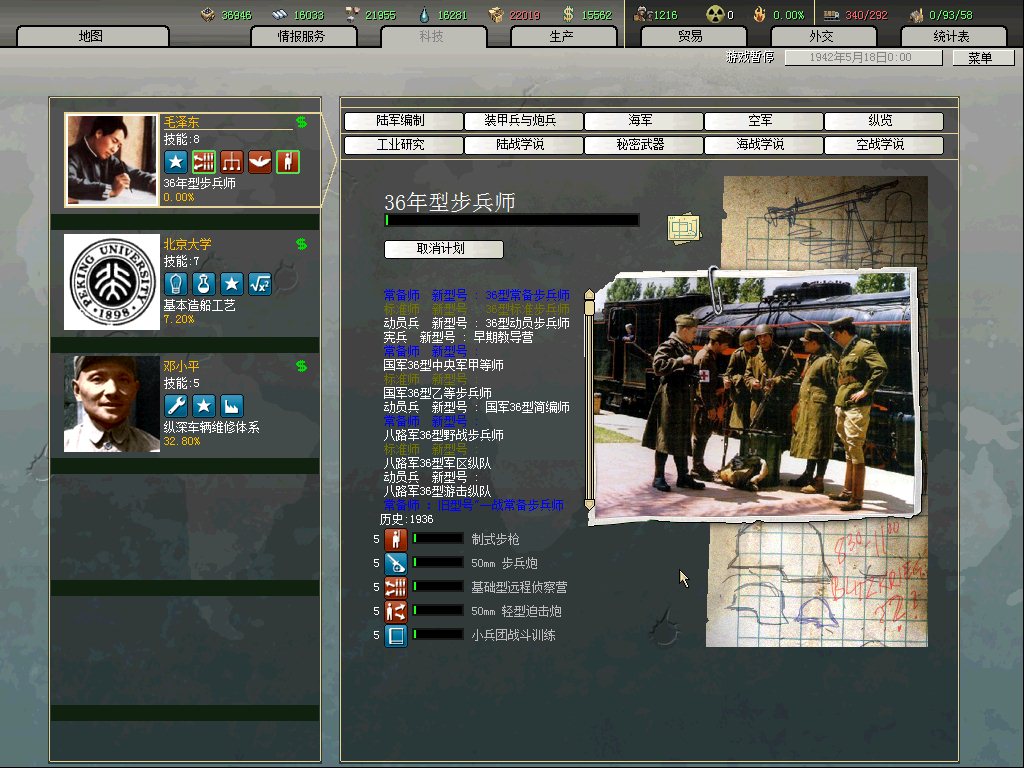Click the 50mm 步兵炮 component icon

pos(395,563)
